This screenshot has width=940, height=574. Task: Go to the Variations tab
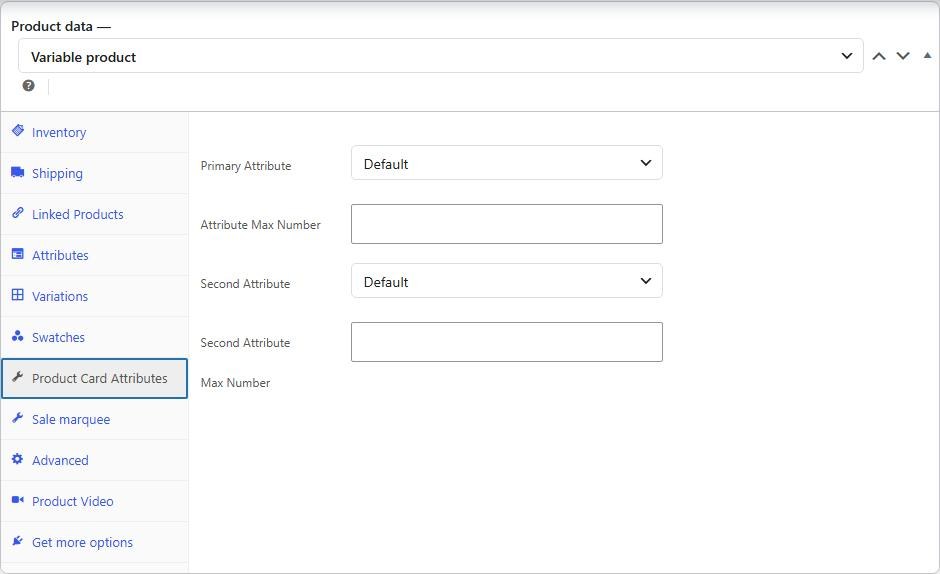(x=95, y=296)
